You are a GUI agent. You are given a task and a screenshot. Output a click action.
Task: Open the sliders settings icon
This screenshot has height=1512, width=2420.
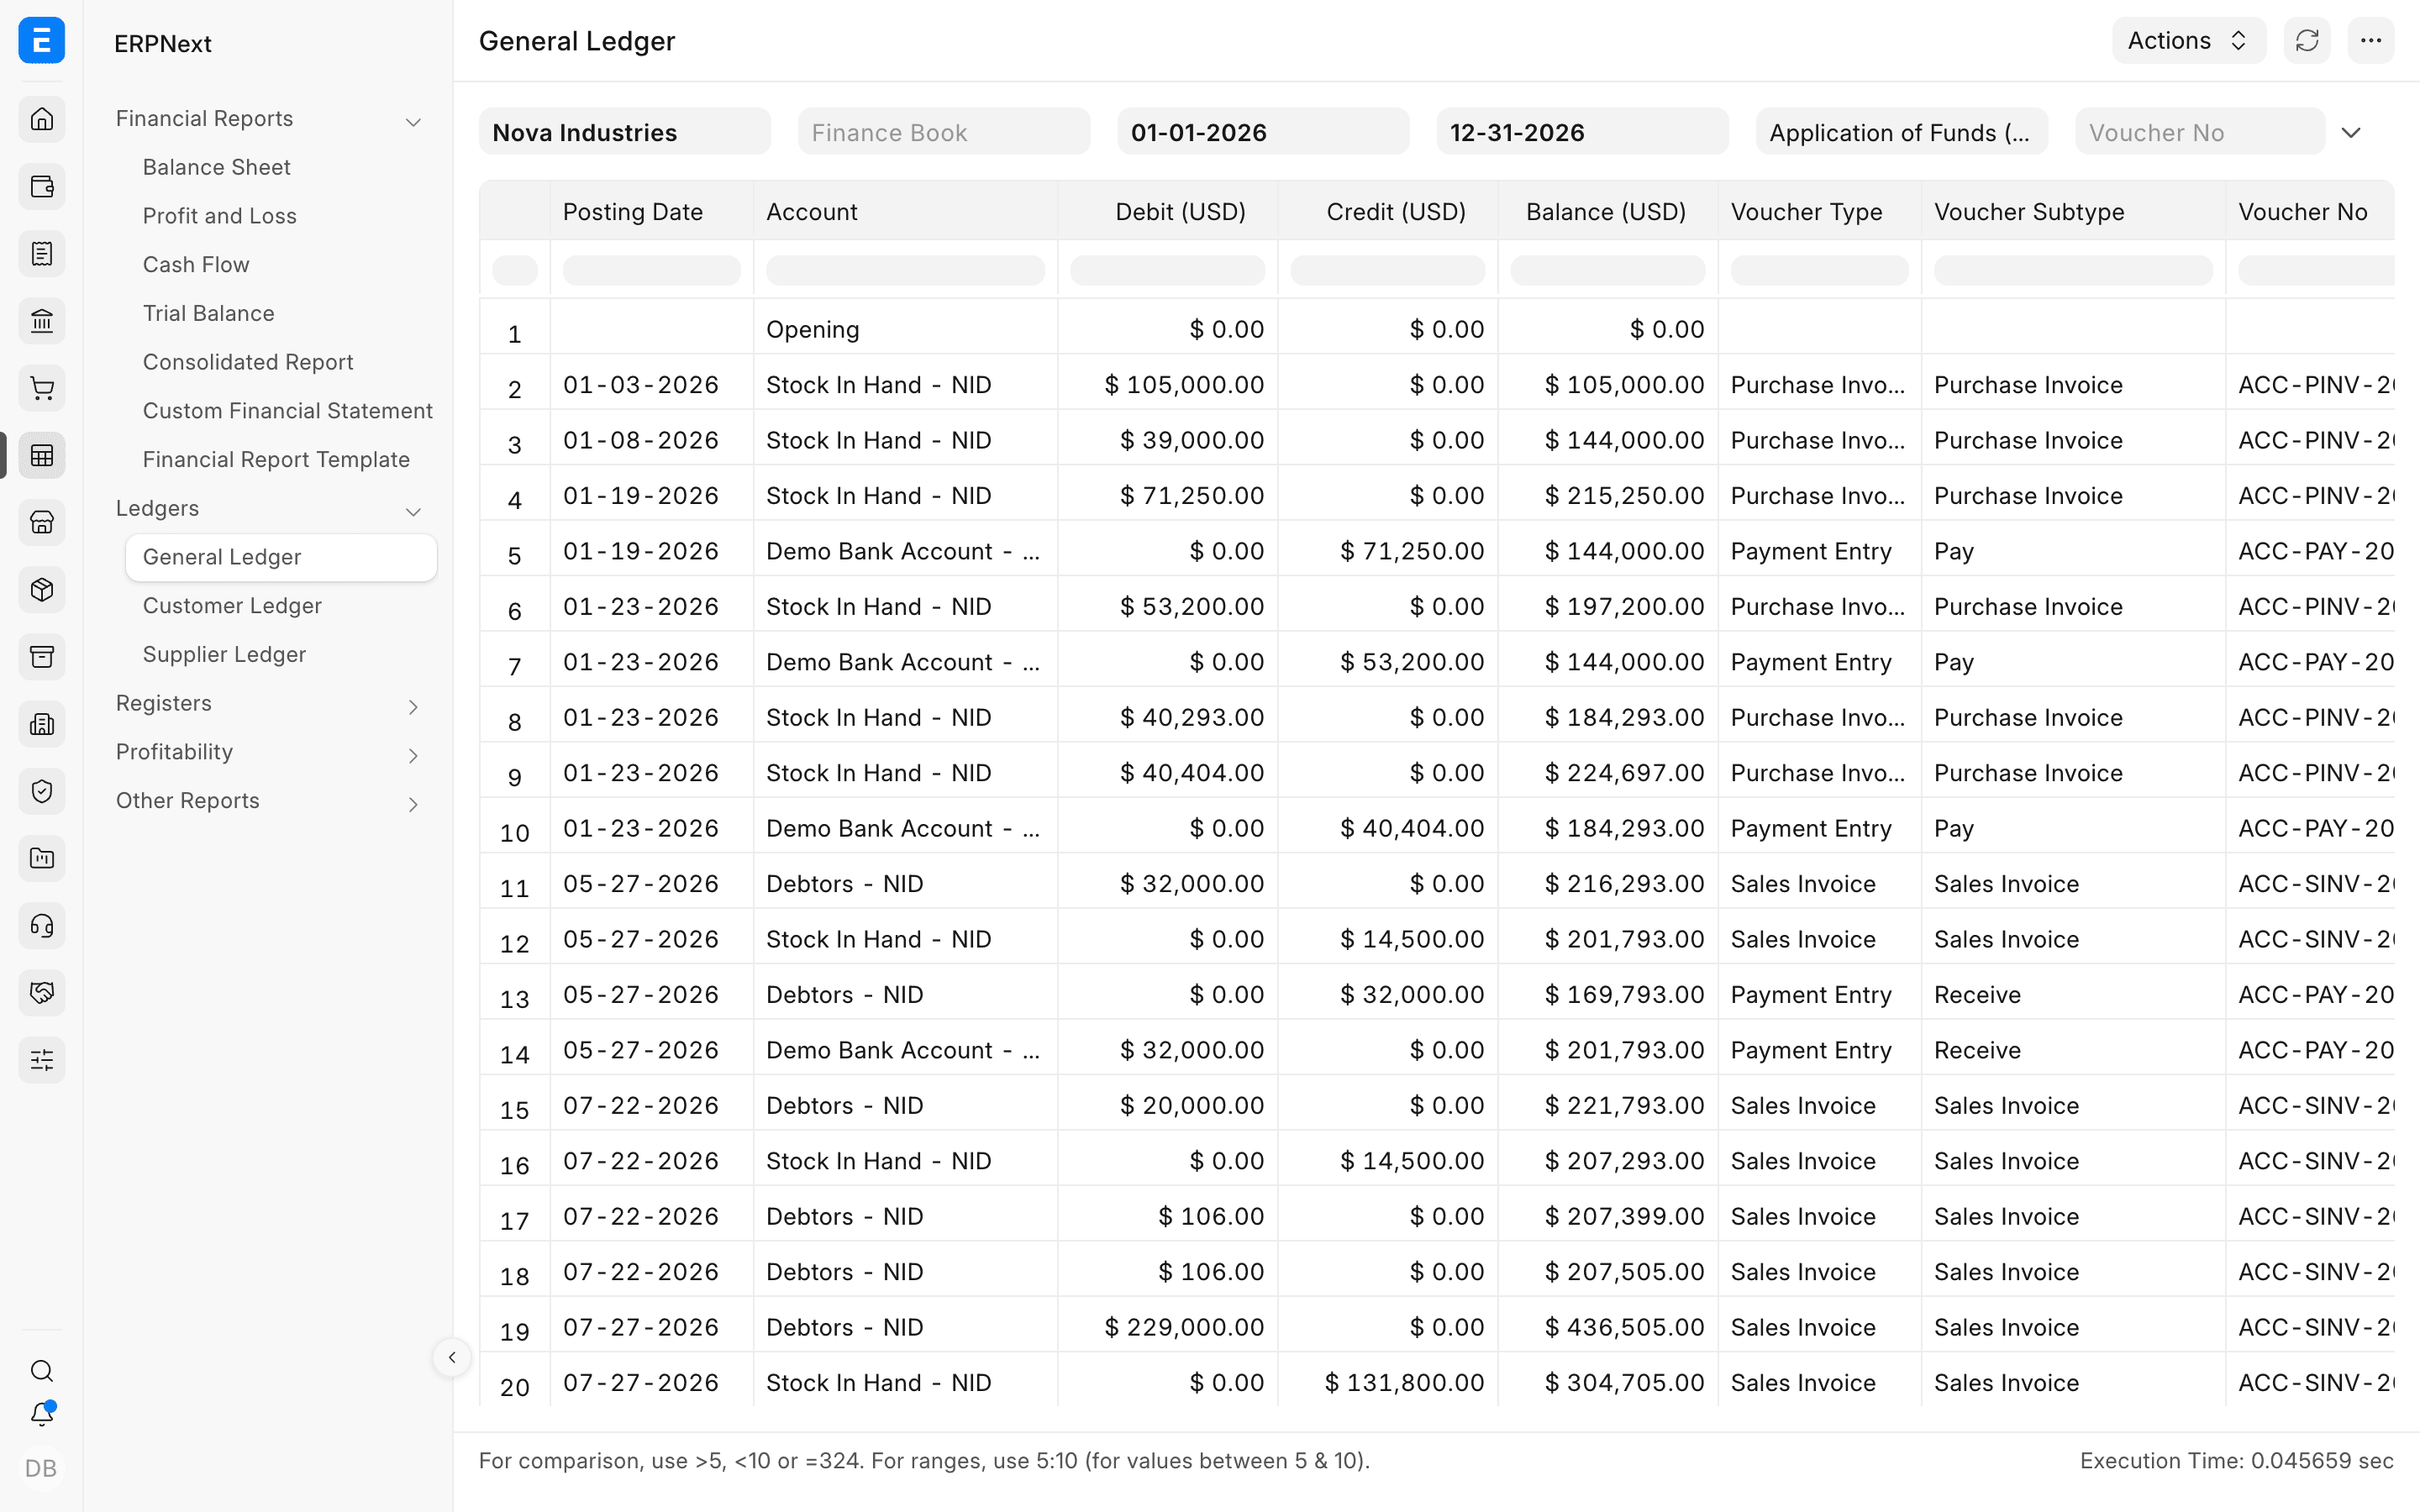[x=42, y=1060]
